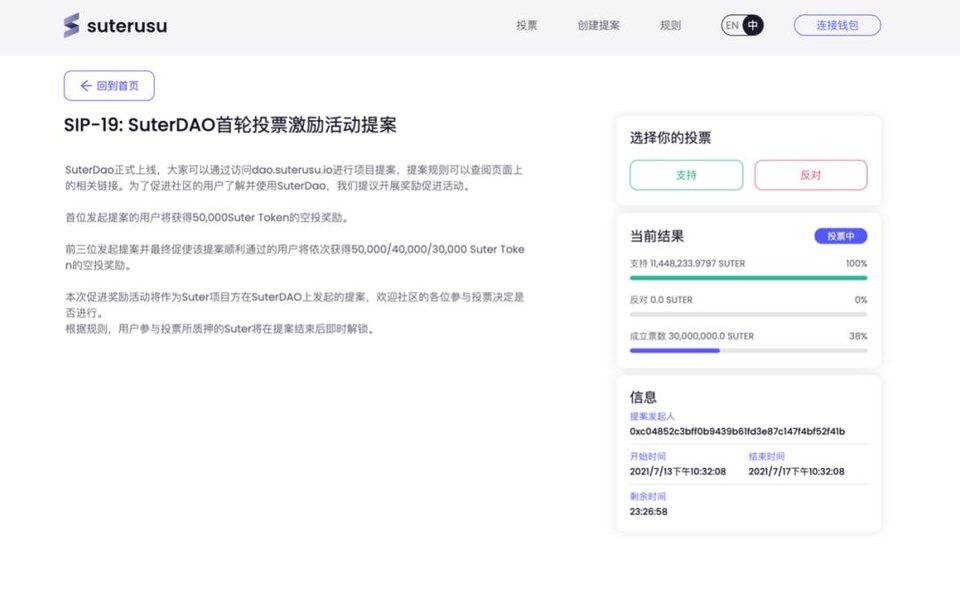Click the end time 2021/7/17下午10:32:08

[797, 472]
